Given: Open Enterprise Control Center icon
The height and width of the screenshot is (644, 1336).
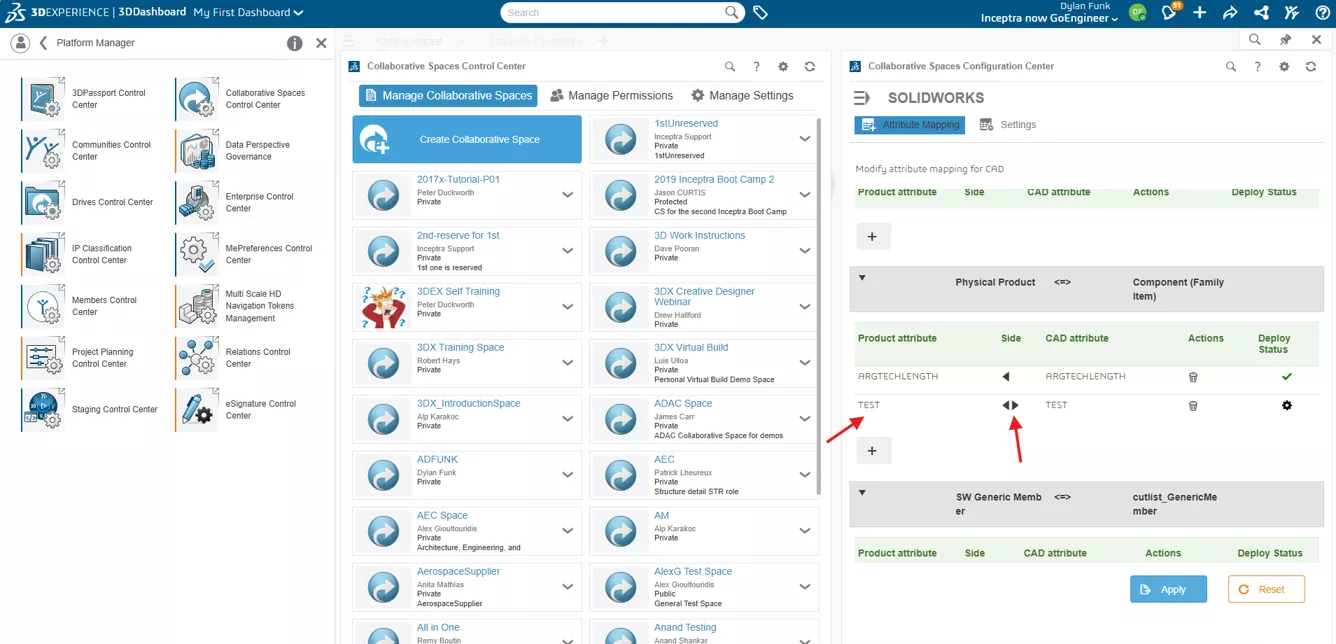Looking at the screenshot, I should click(197, 202).
